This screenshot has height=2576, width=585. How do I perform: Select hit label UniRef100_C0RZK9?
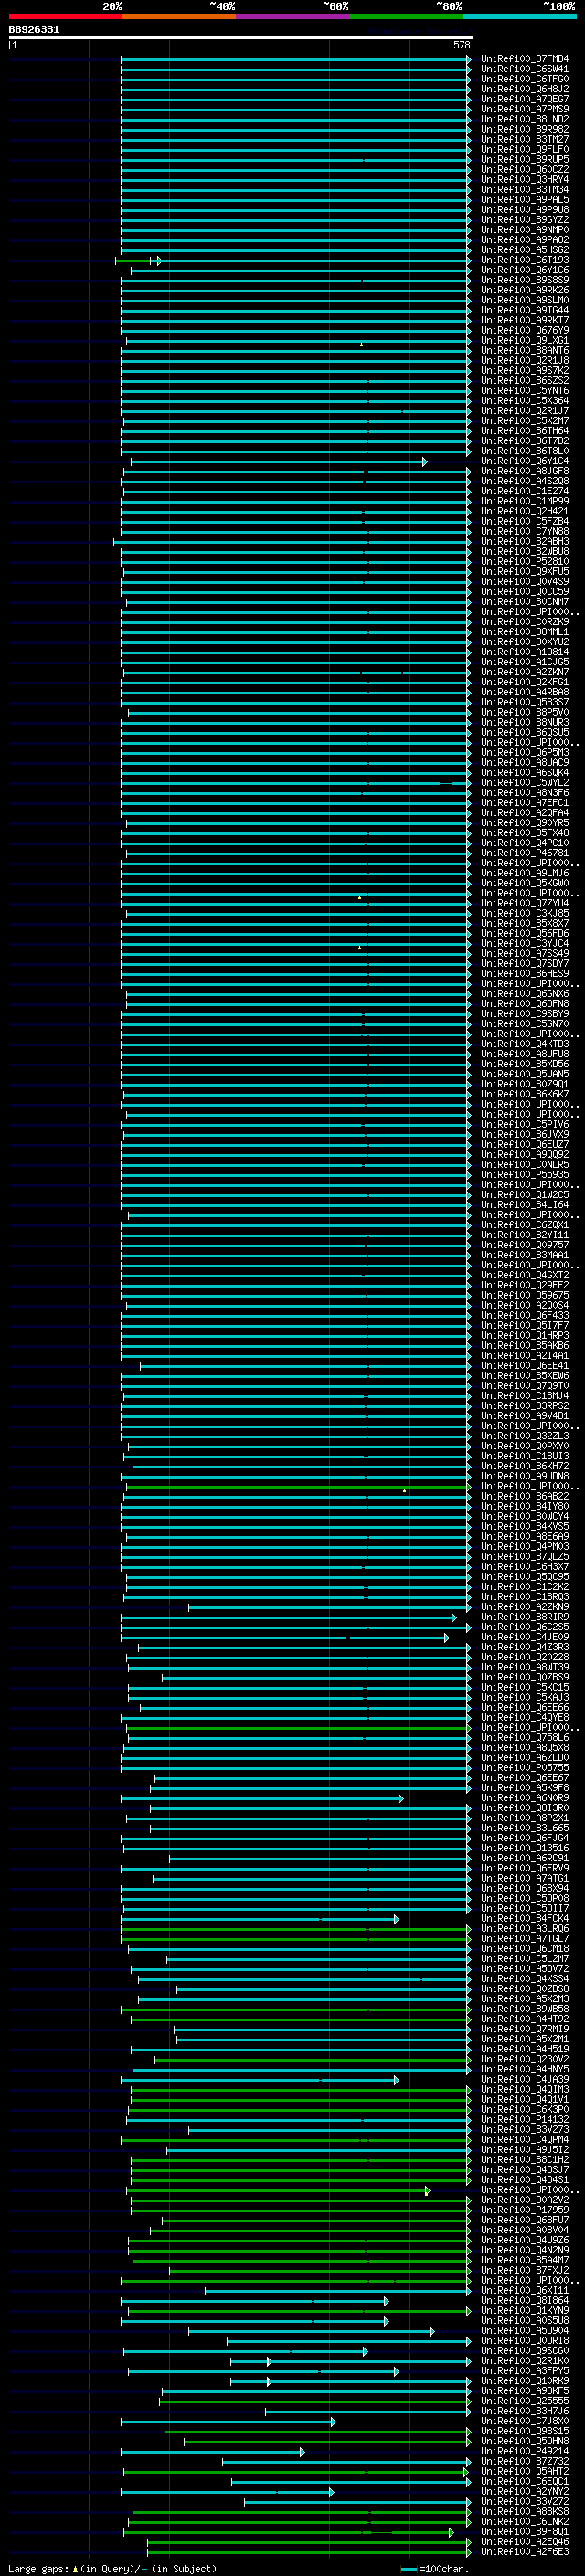(524, 622)
